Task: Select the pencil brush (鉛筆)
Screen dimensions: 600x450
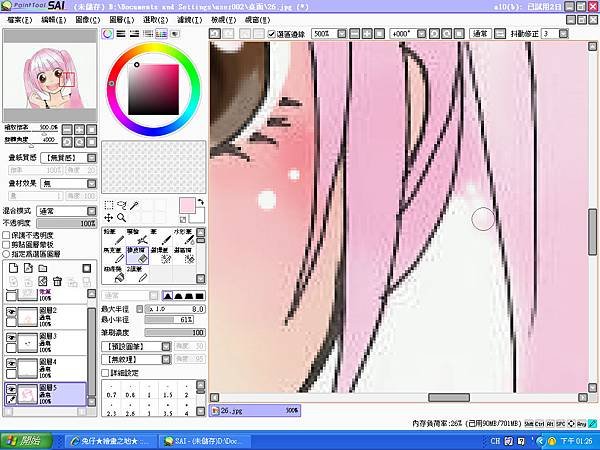Action: tap(114, 237)
